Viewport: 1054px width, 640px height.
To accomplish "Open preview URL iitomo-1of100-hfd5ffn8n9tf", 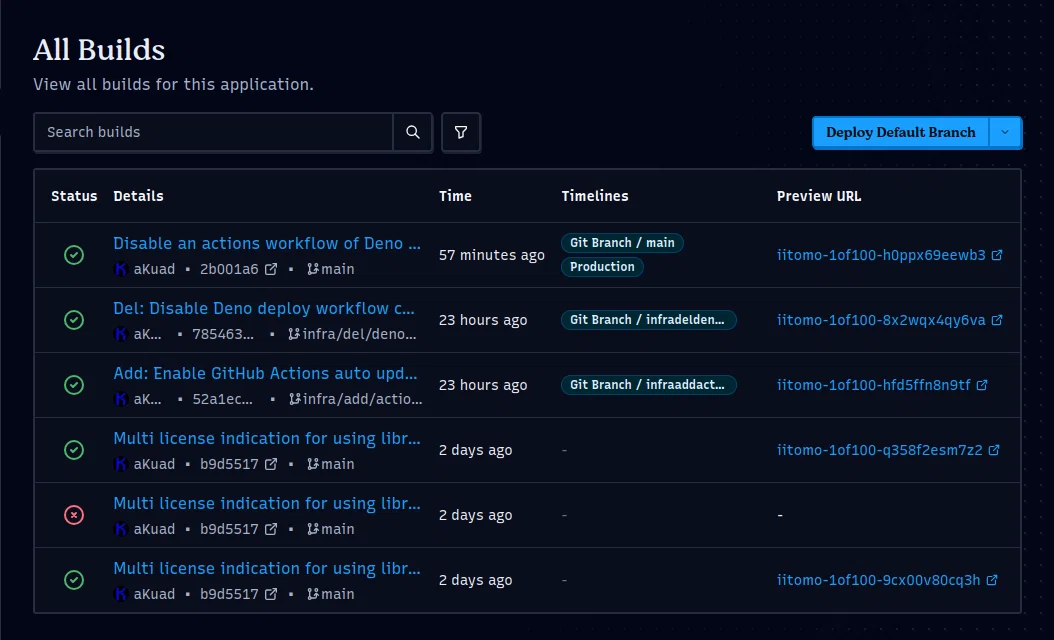I will tap(874, 385).
